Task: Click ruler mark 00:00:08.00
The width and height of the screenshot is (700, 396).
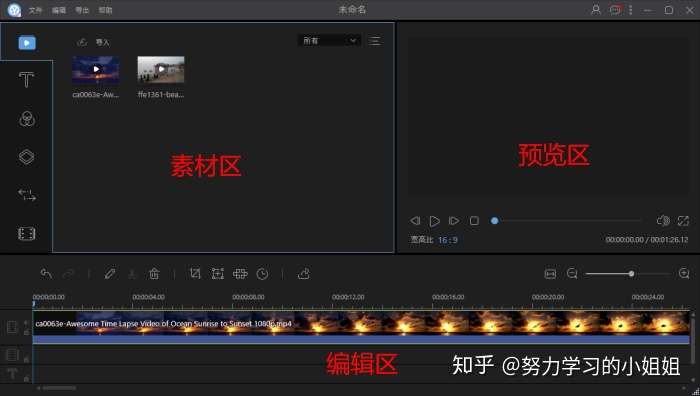Action: 248,297
